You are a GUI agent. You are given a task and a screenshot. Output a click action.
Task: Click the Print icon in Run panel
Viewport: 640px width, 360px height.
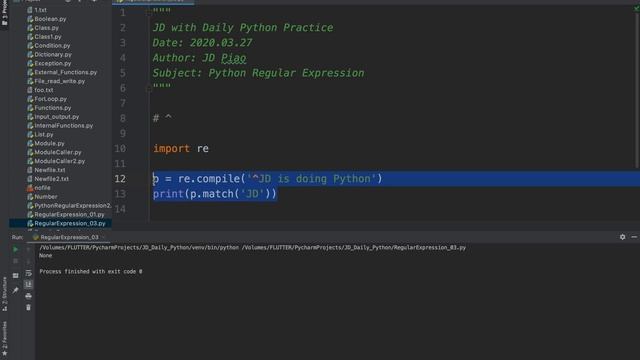click(x=28, y=296)
